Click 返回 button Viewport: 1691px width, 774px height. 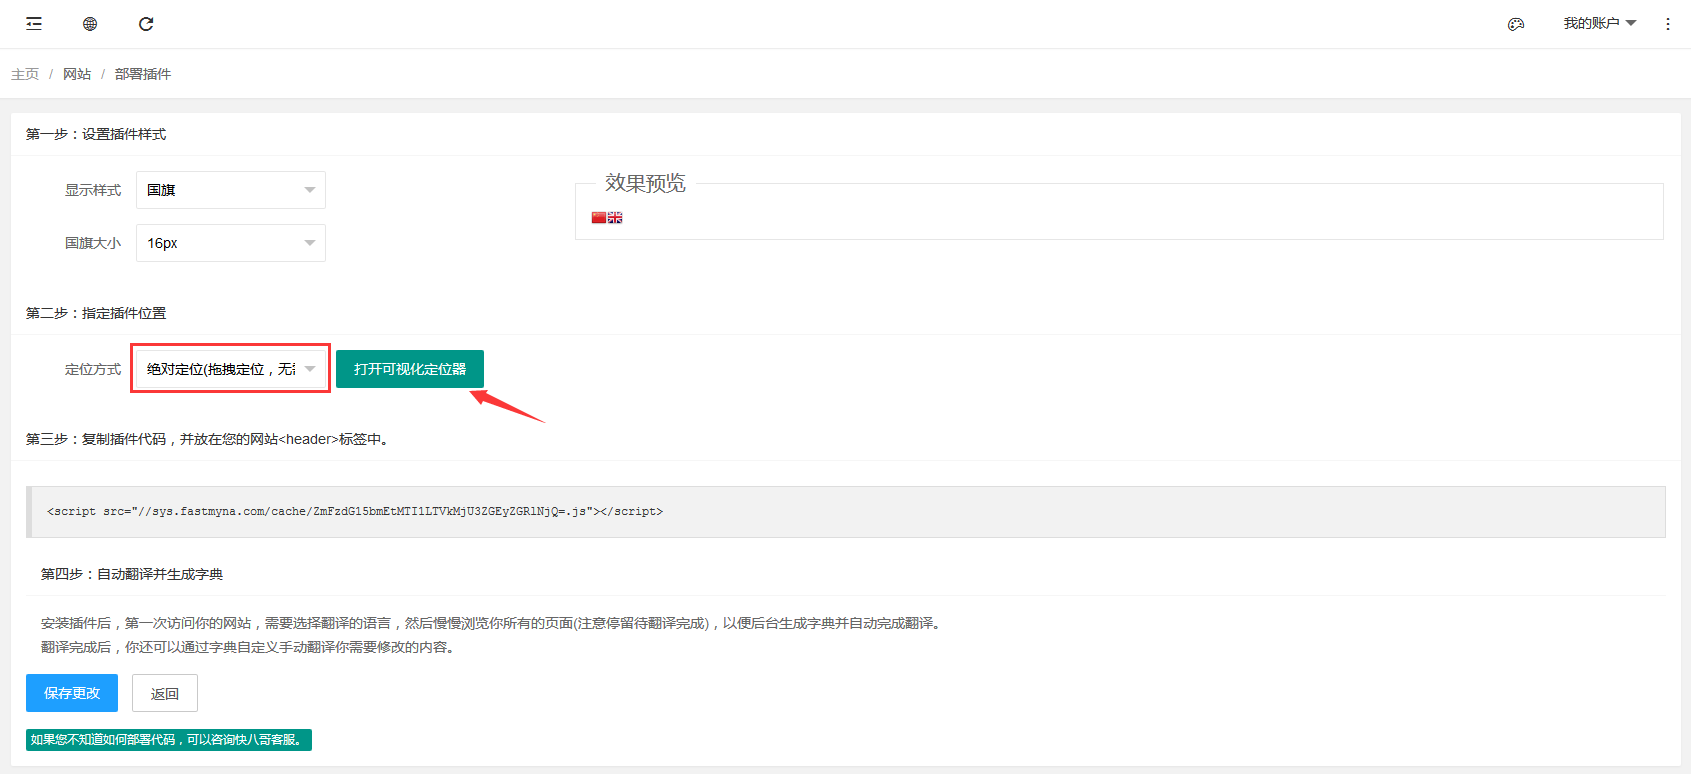pos(165,693)
